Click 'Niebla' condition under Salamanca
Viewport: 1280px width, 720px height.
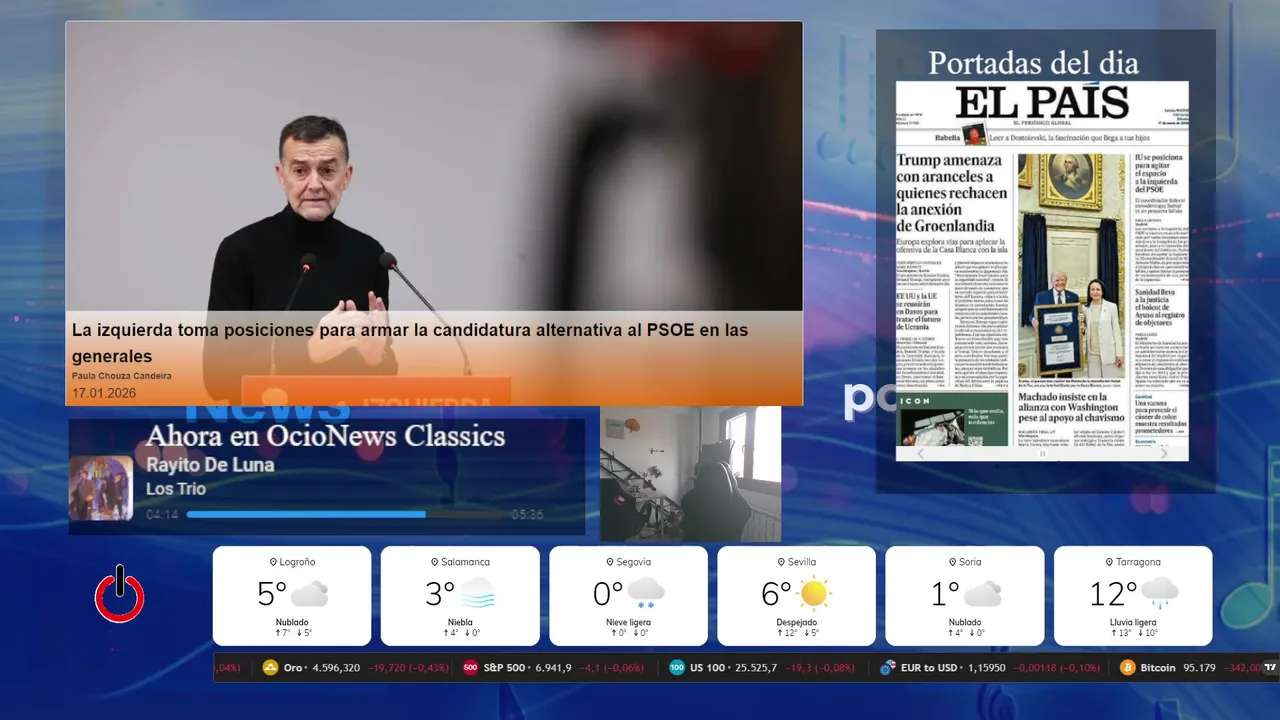(460, 622)
